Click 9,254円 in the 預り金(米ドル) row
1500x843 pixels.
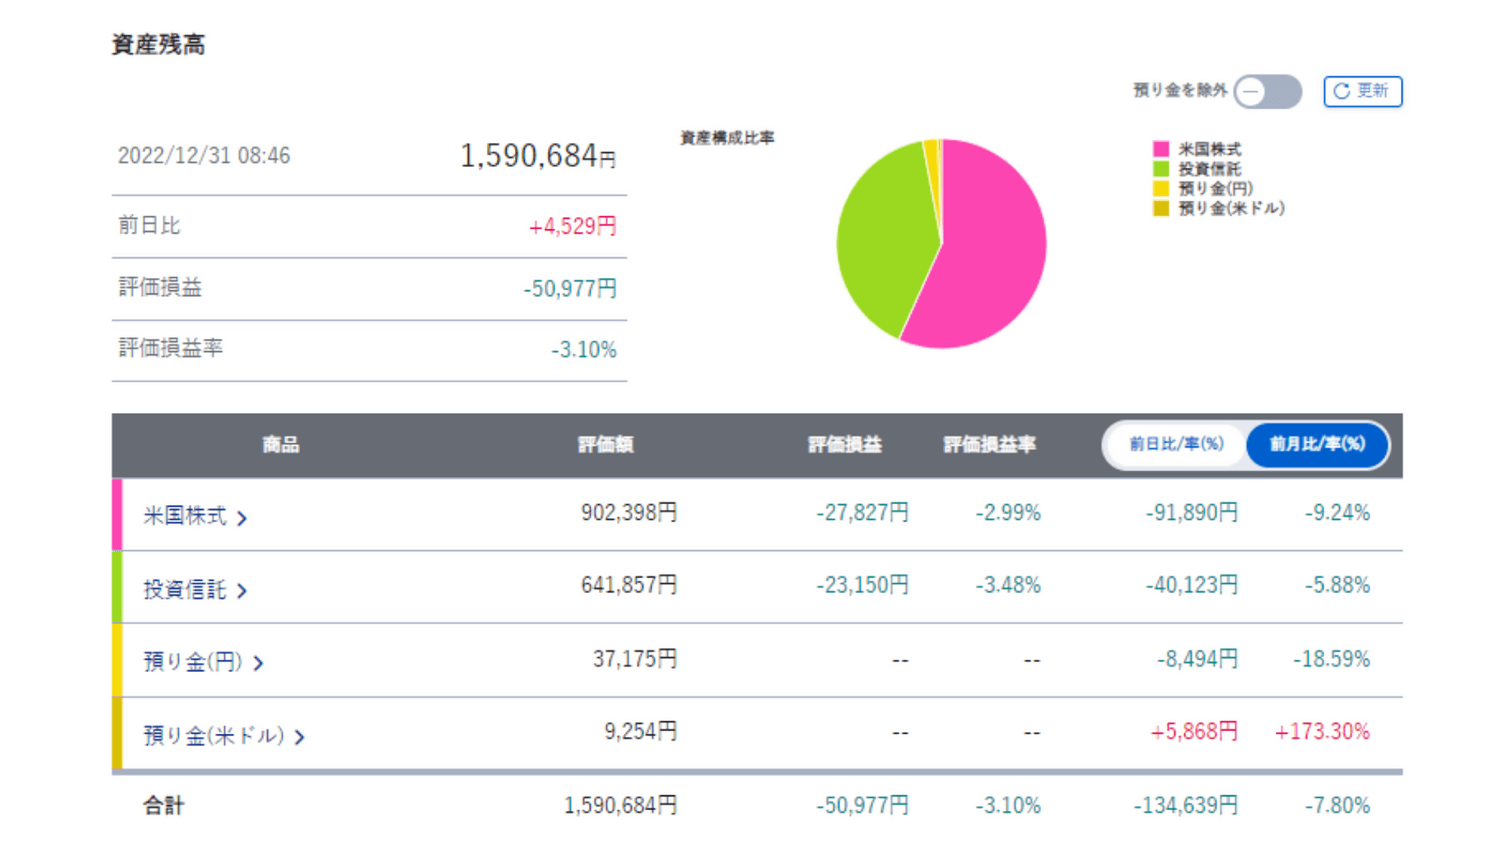point(641,731)
